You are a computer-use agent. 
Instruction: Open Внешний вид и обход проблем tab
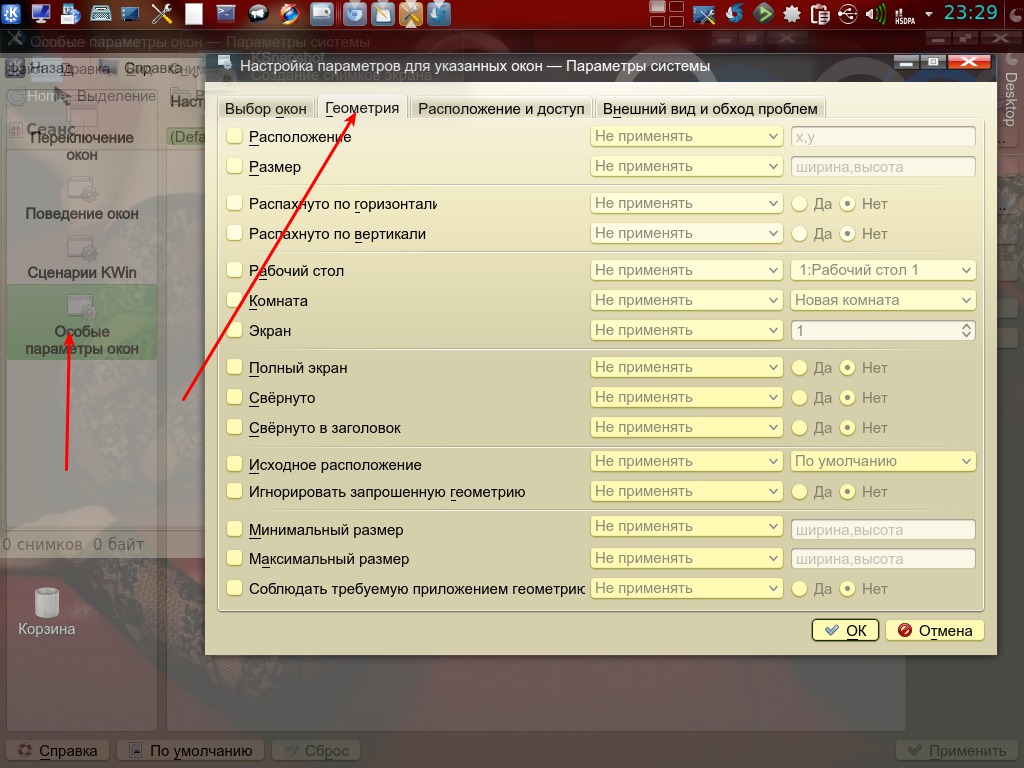coord(710,108)
